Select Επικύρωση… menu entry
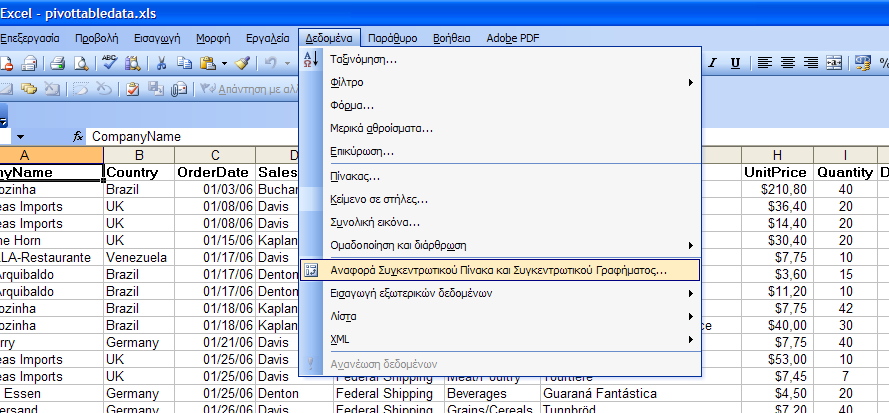Viewport: 889px width, 413px height. [500, 152]
